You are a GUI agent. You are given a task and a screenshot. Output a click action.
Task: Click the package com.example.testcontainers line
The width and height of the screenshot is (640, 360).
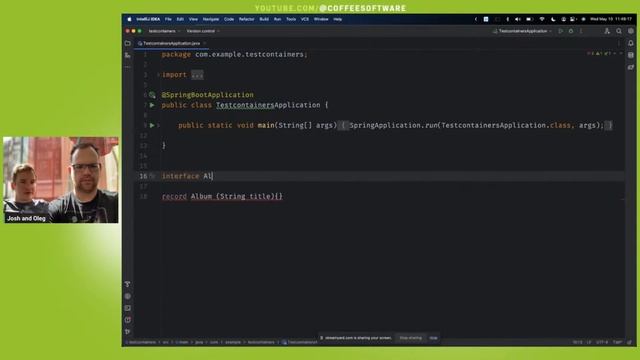[x=235, y=55]
